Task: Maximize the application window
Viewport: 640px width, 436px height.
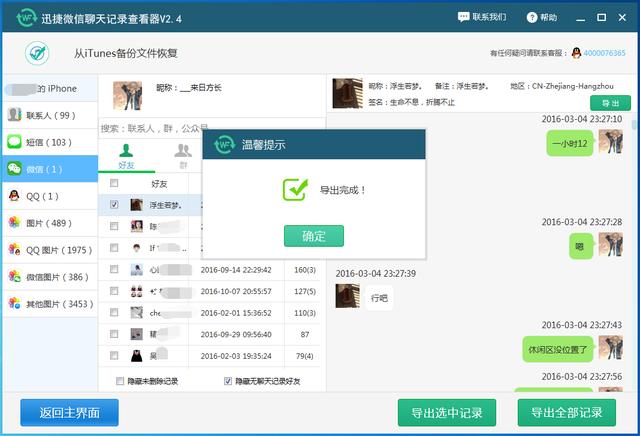Action: [601, 18]
